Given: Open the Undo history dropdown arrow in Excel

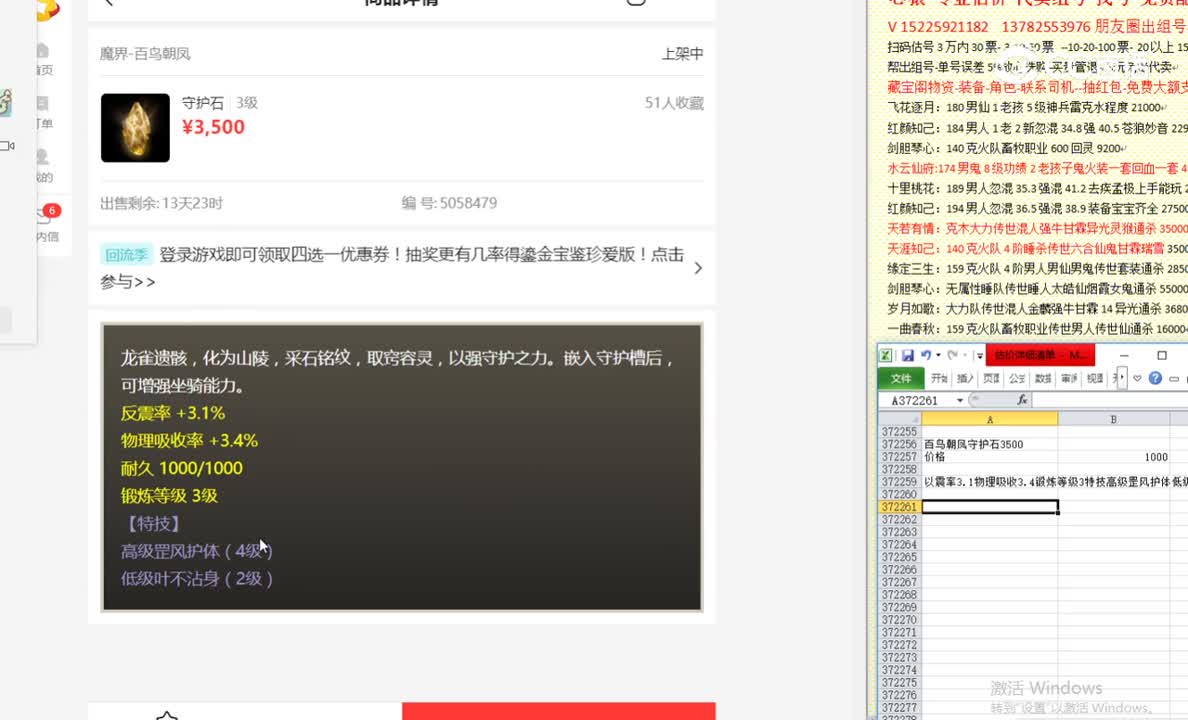Looking at the screenshot, I should pyautogui.click(x=938, y=355).
